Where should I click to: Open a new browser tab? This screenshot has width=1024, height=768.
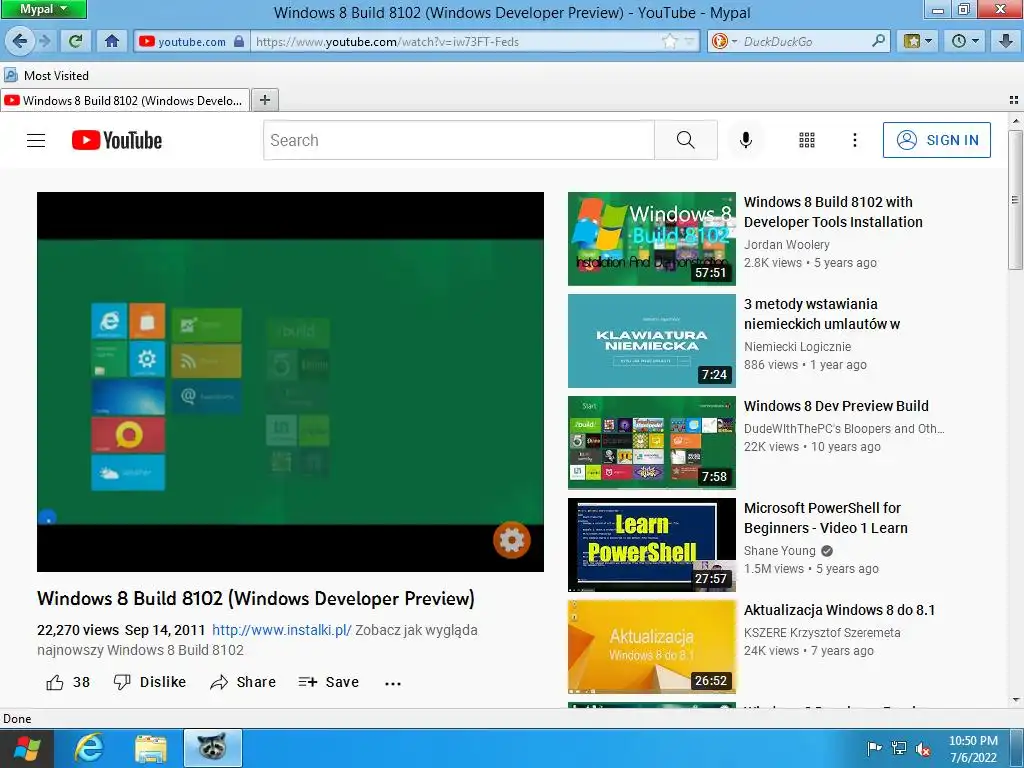pos(264,100)
